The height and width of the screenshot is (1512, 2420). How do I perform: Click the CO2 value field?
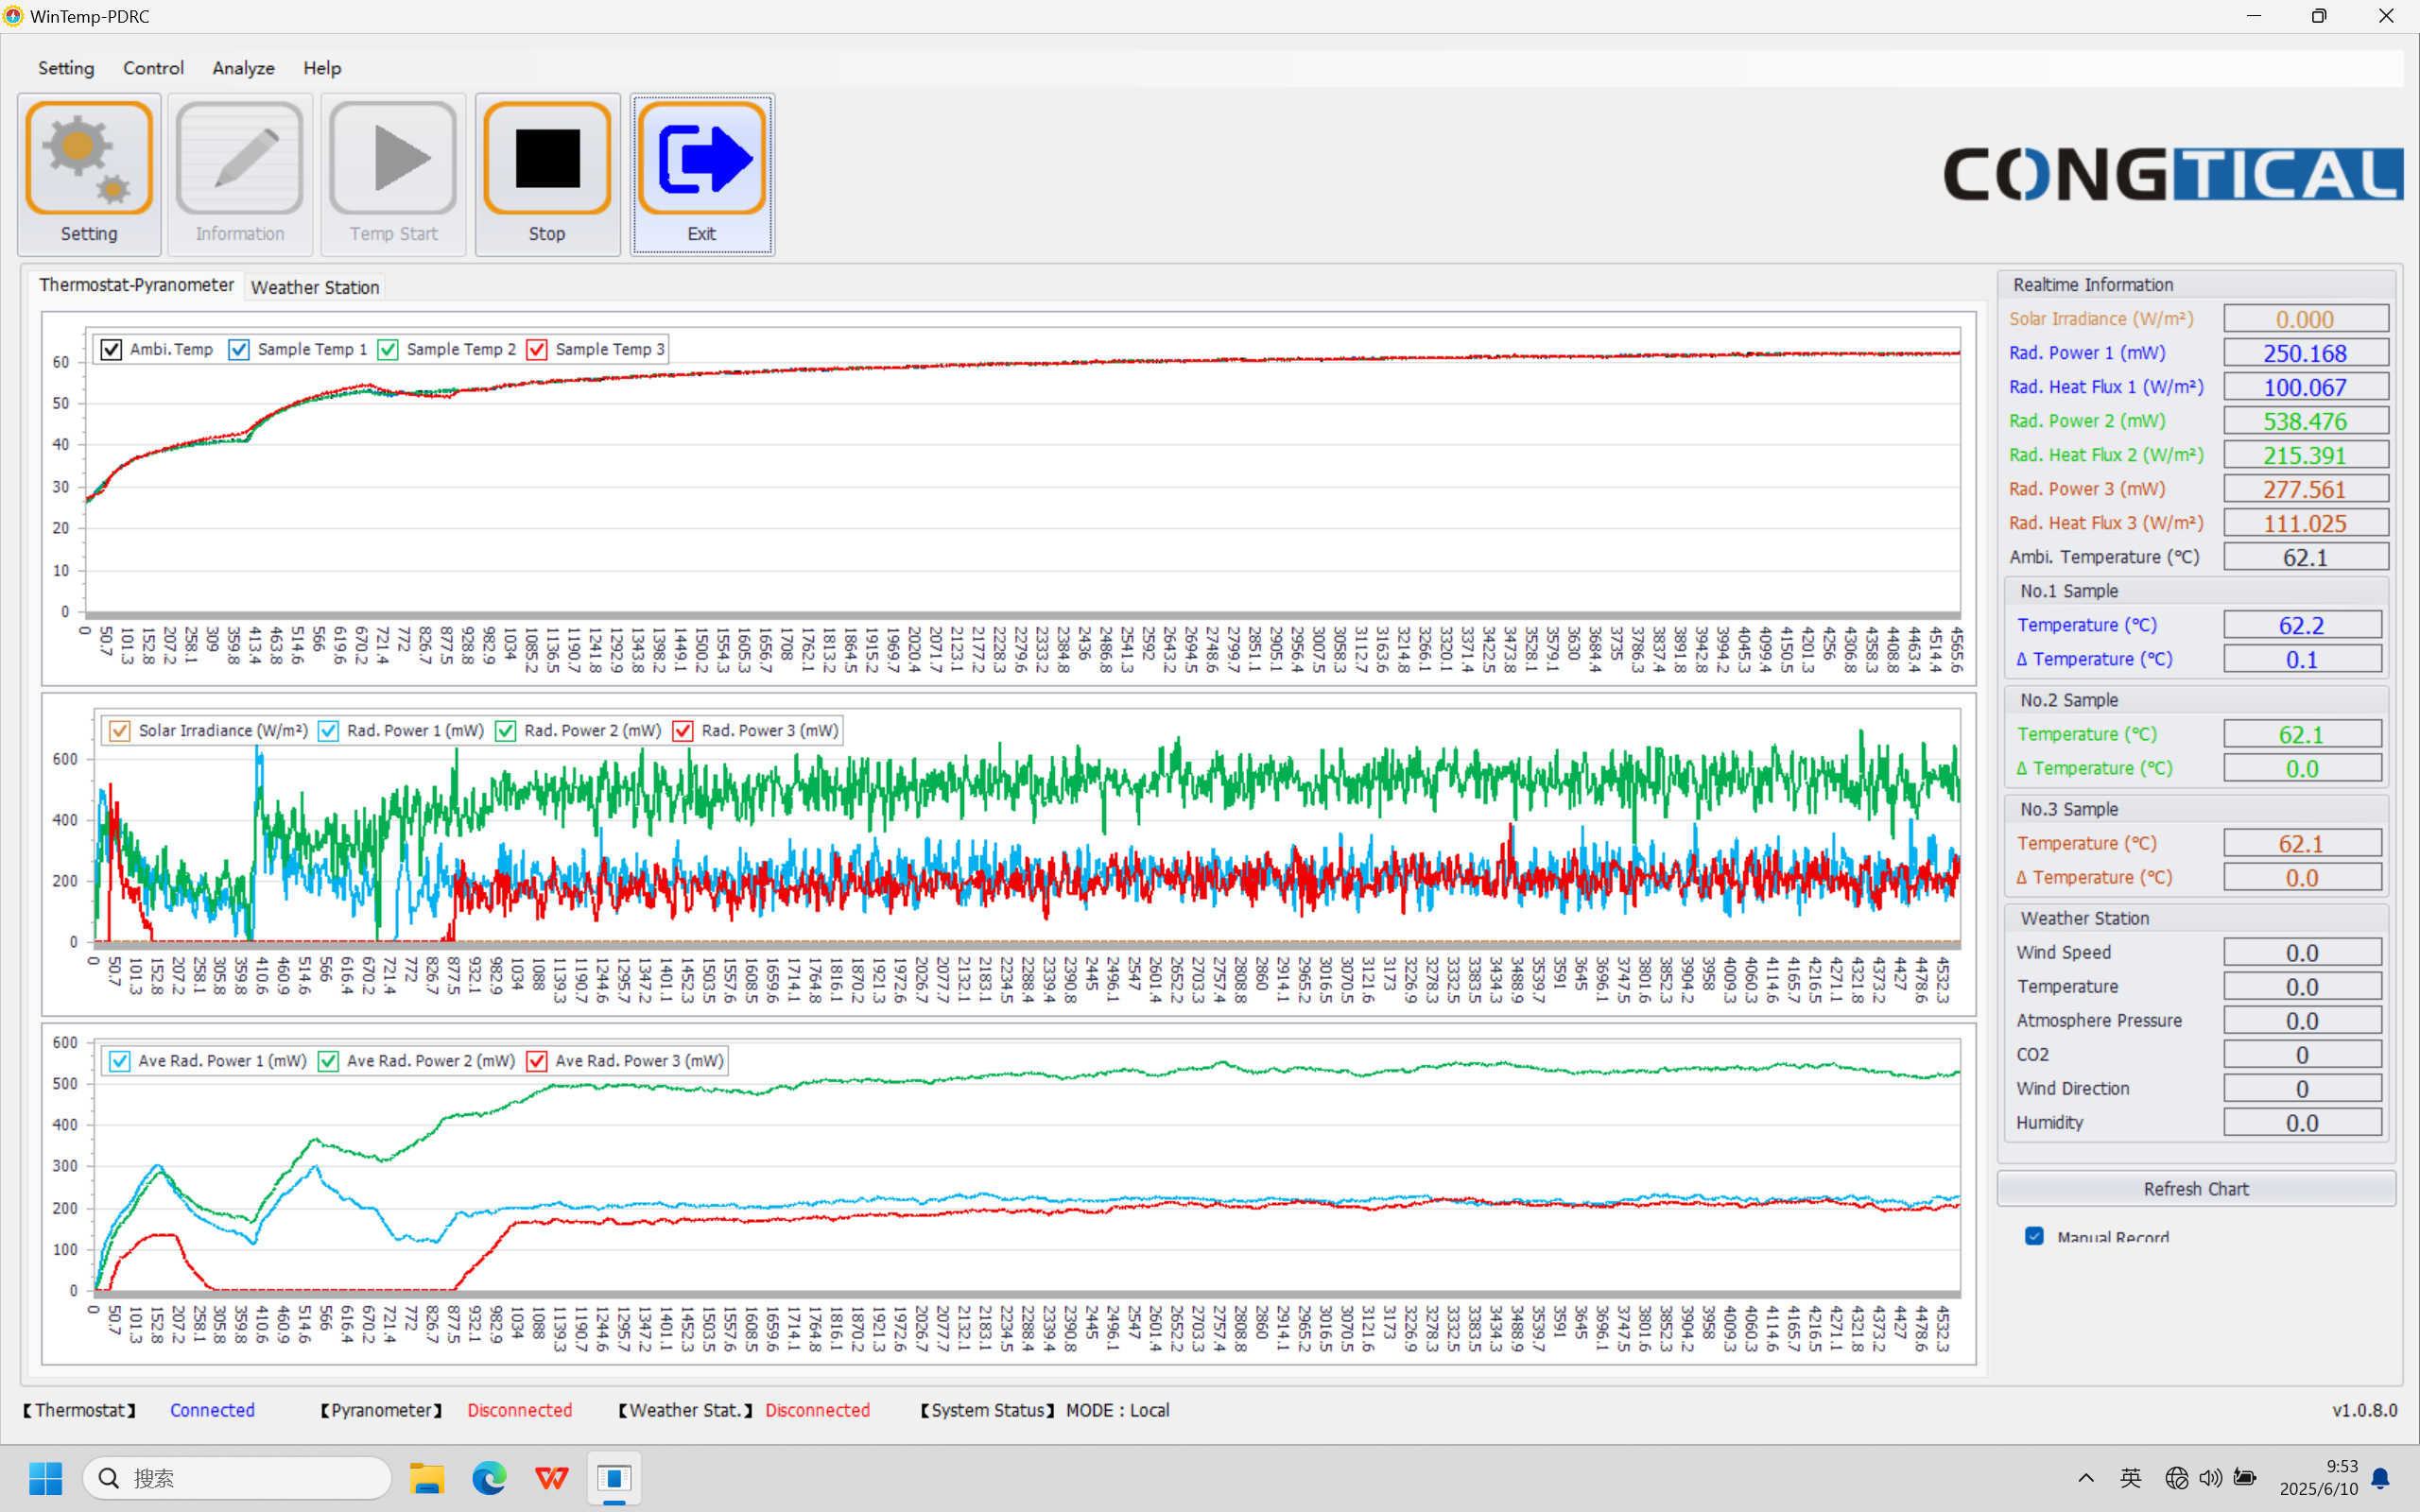(x=2302, y=1055)
